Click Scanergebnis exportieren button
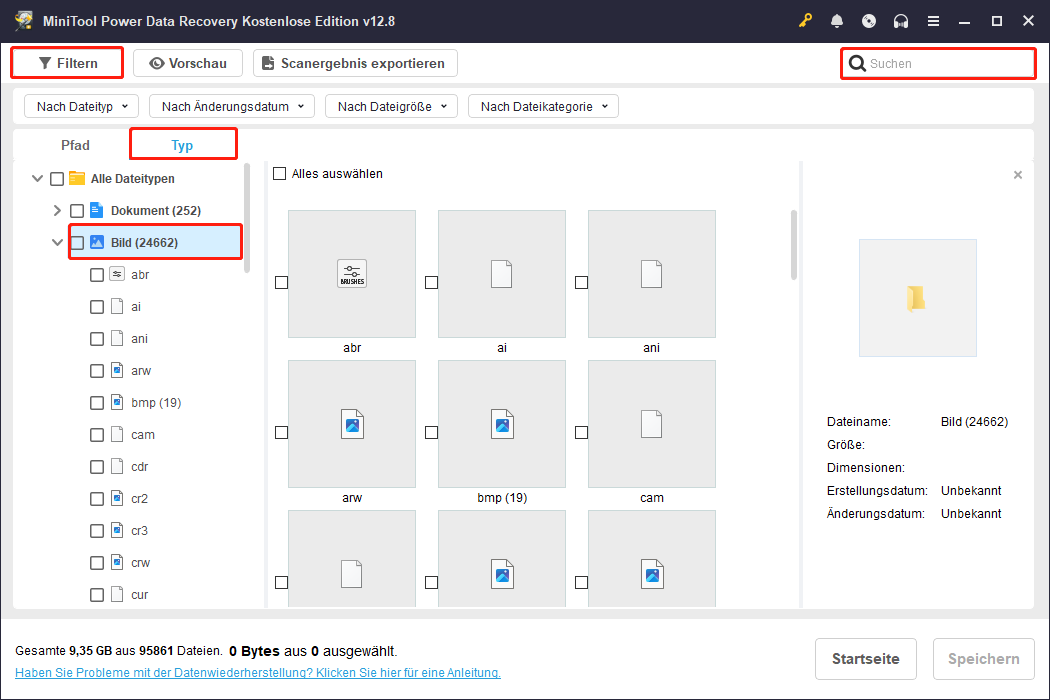Viewport: 1050px width, 700px height. tap(355, 63)
